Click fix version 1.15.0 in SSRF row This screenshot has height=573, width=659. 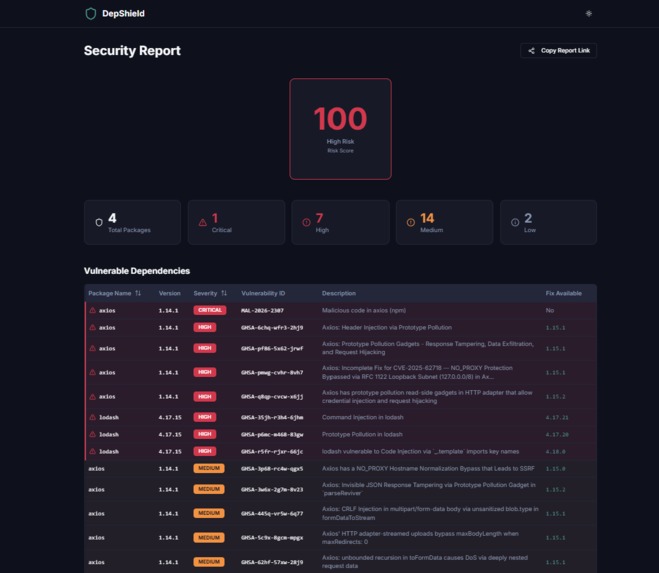pos(556,469)
